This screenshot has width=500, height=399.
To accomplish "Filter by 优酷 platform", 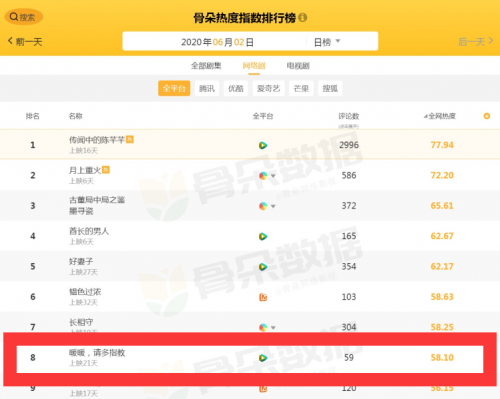I will pos(236,88).
